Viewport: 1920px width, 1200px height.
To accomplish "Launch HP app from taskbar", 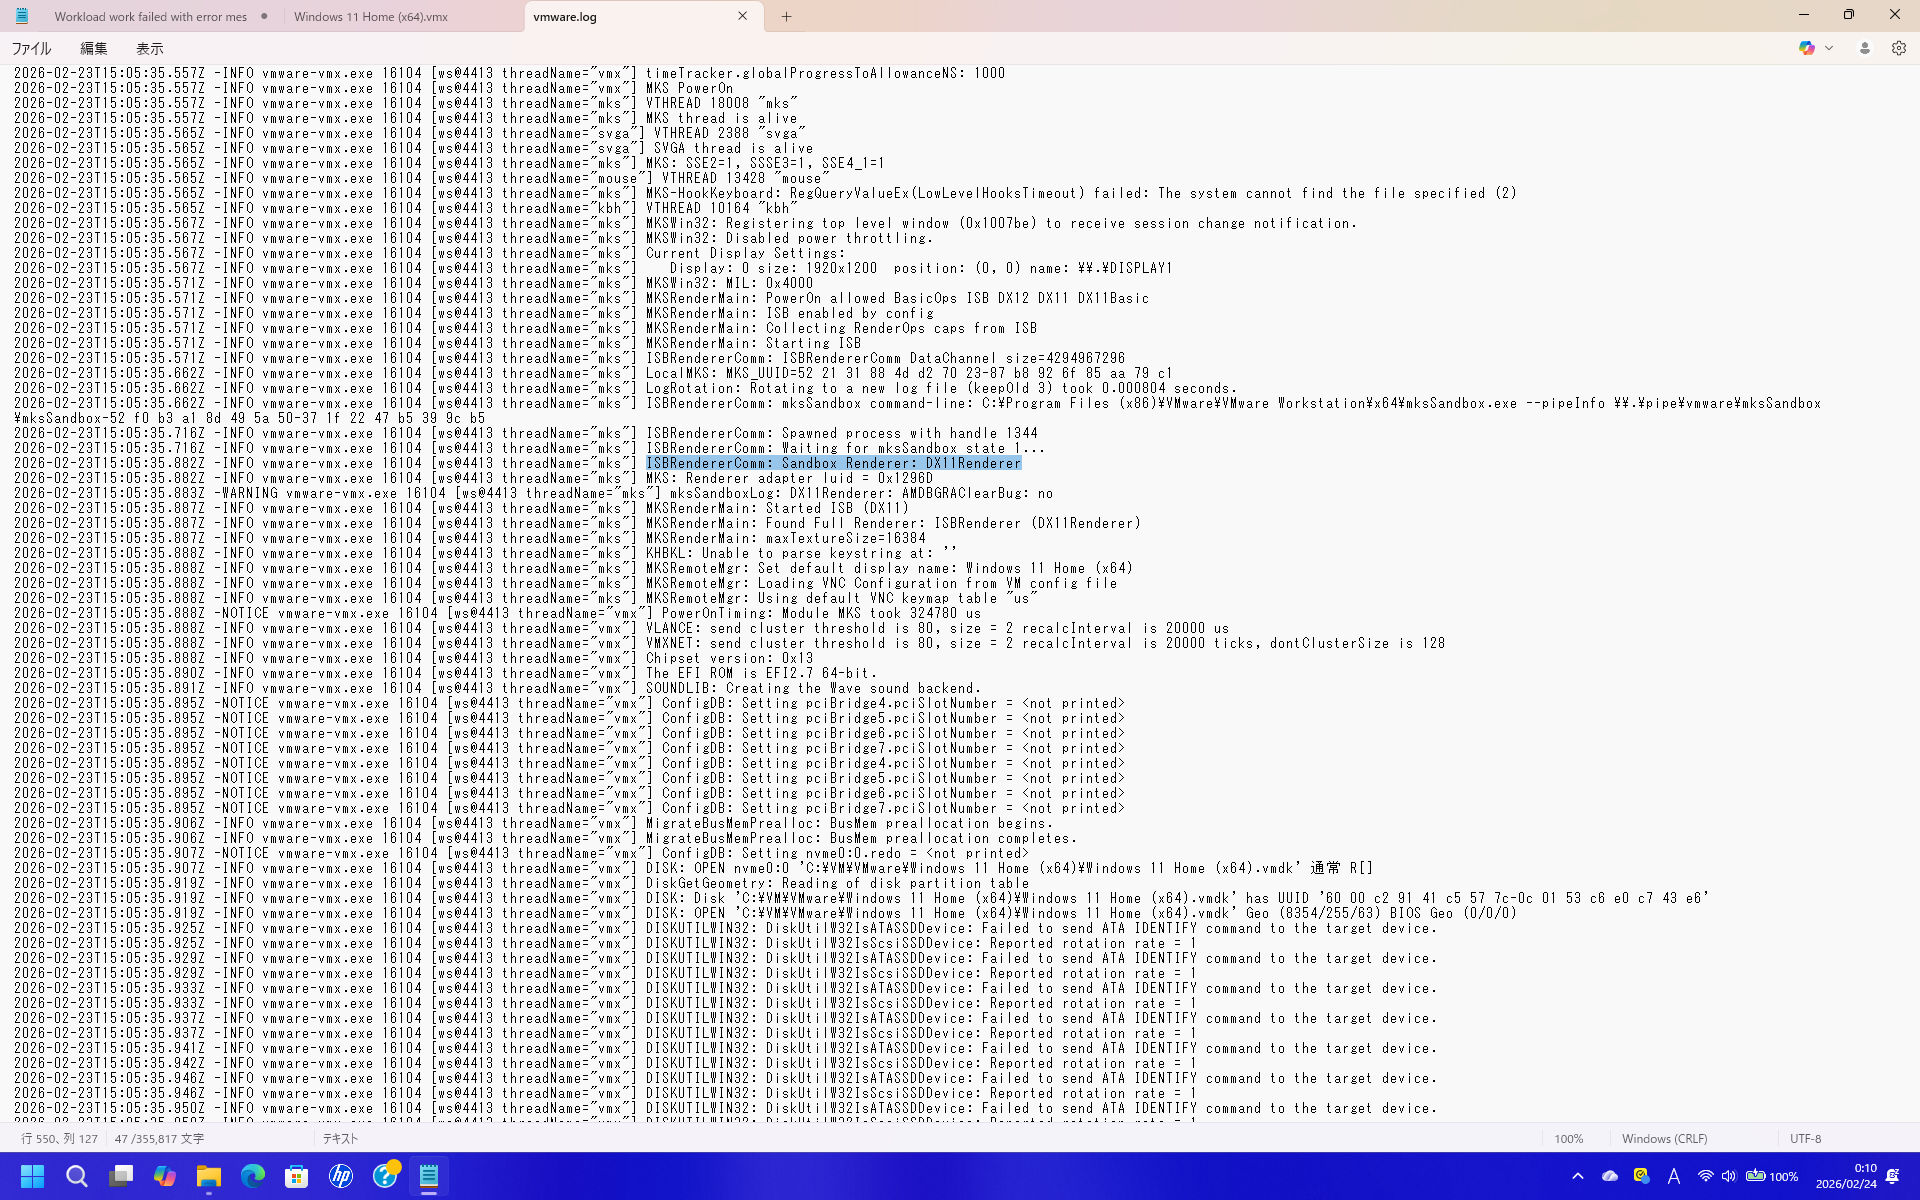I will (x=341, y=1176).
